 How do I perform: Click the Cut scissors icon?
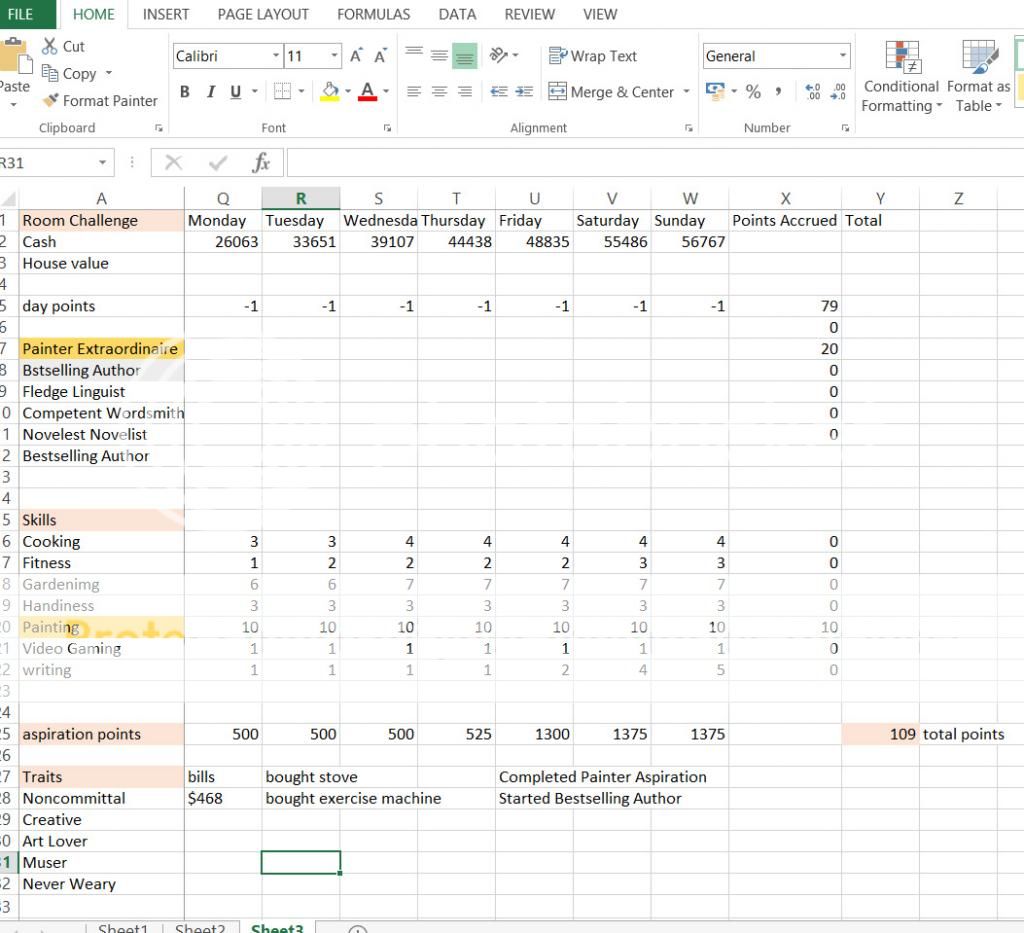50,46
